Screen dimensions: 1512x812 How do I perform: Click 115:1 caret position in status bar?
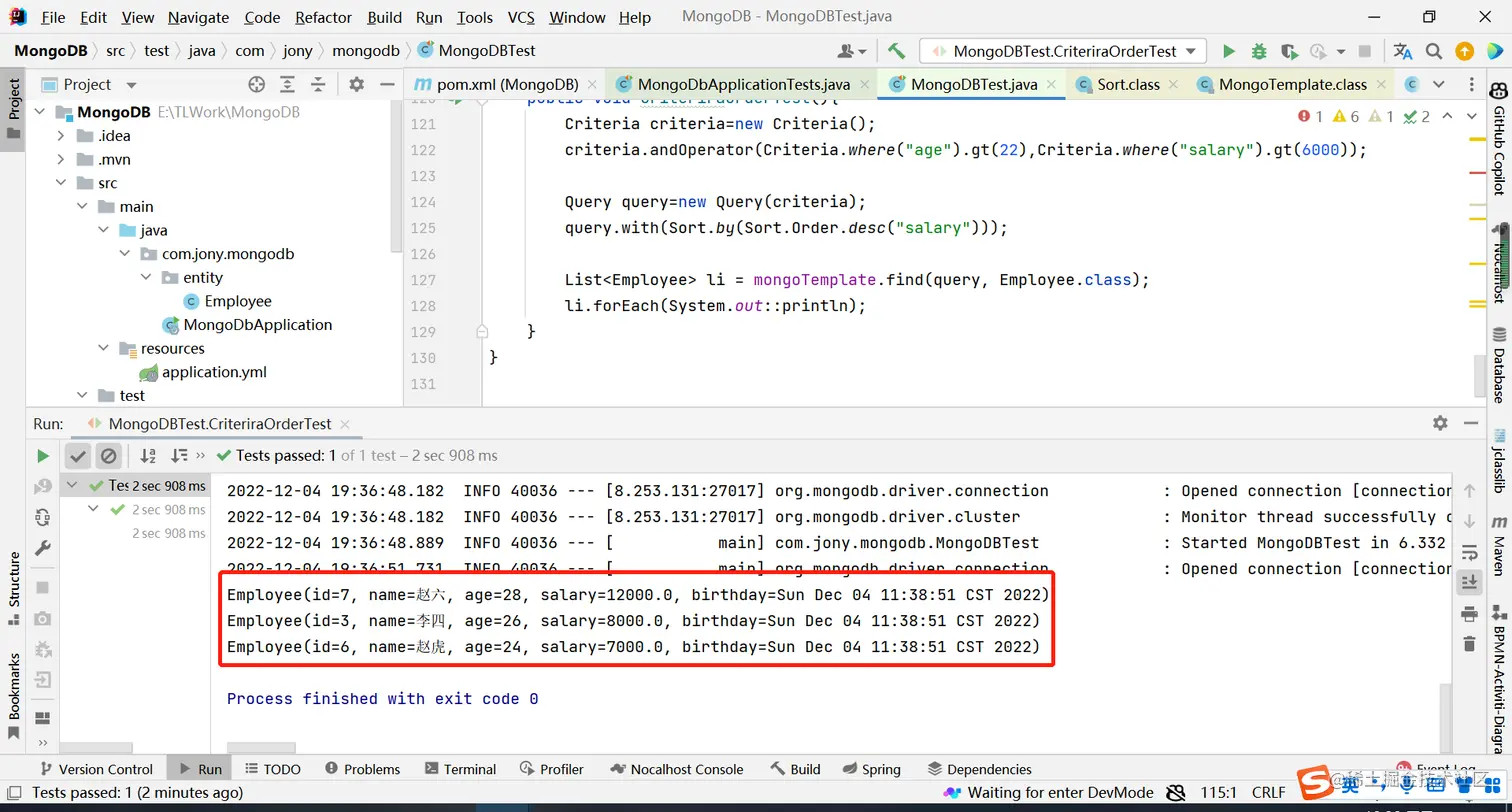tap(1218, 793)
